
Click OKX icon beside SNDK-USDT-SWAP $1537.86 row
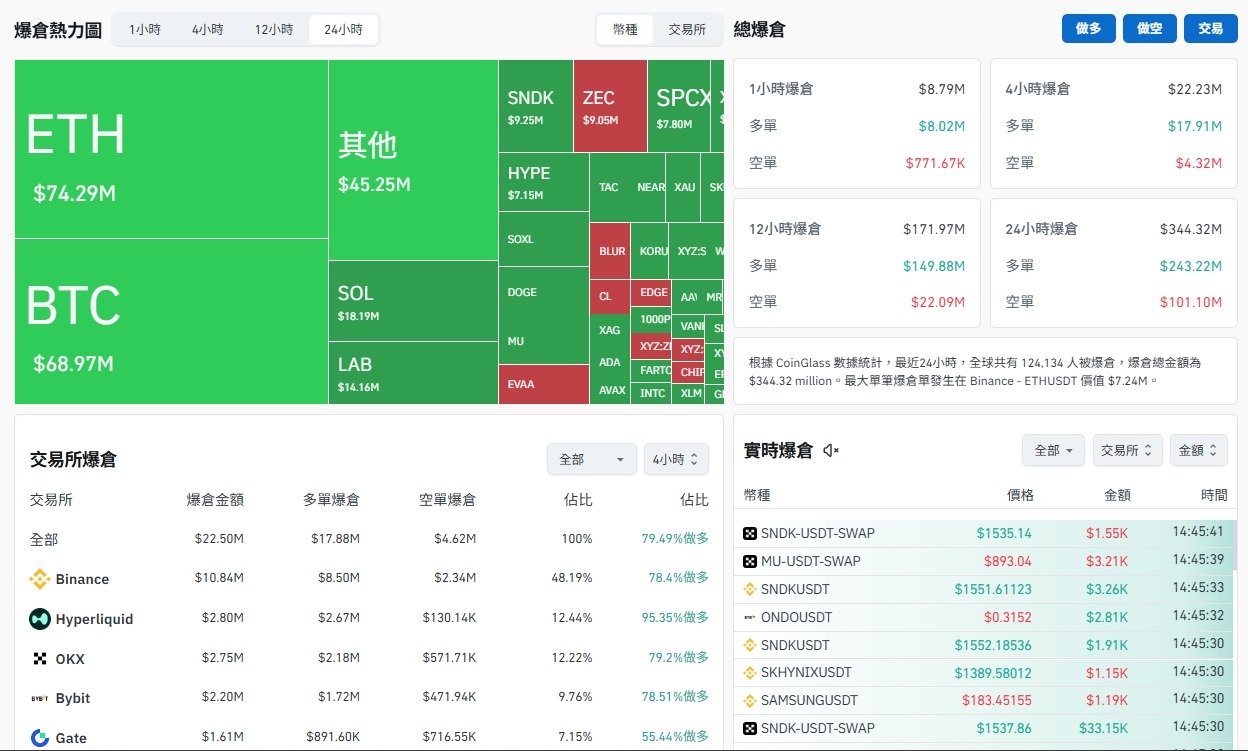[x=750, y=728]
